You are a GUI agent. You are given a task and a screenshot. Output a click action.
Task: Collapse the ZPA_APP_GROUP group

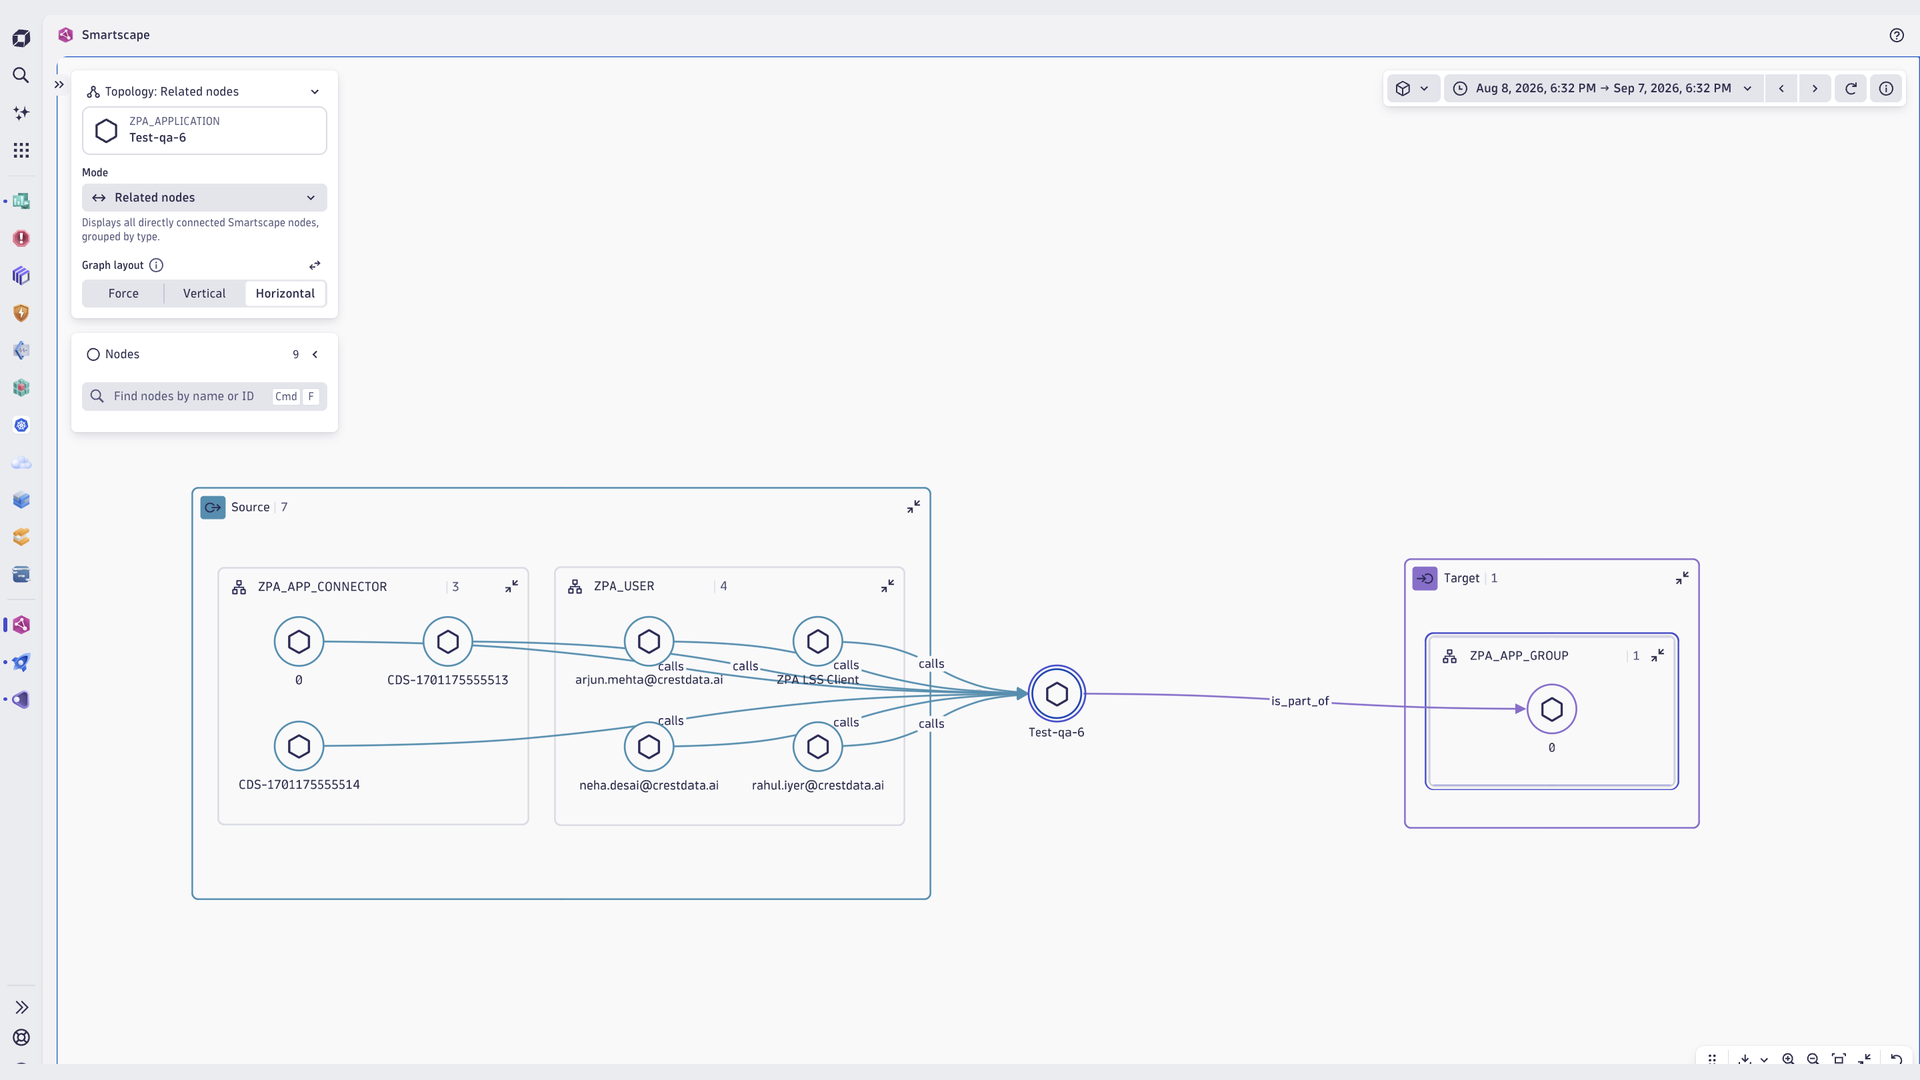coord(1657,655)
